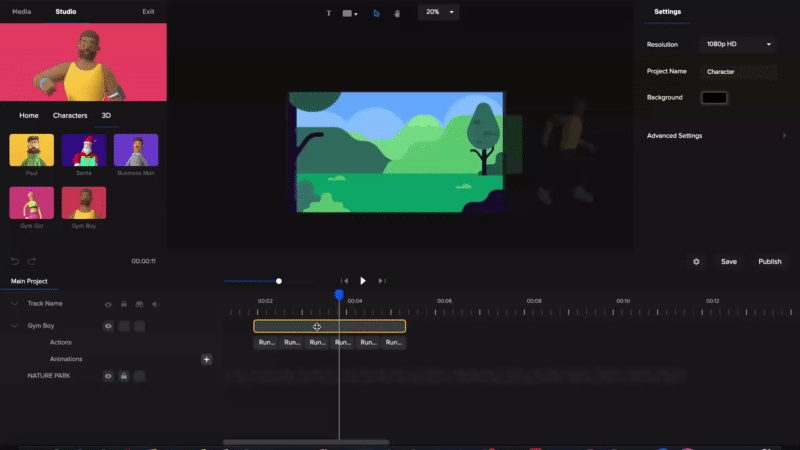Hide the NATURE PARK track
The image size is (800, 450).
108,376
